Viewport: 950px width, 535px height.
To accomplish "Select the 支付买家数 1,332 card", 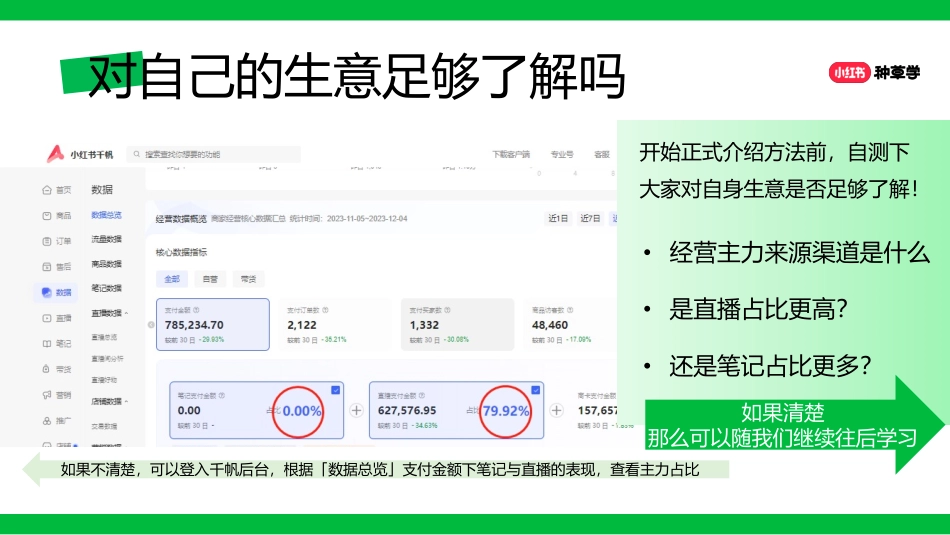I will [x=457, y=324].
